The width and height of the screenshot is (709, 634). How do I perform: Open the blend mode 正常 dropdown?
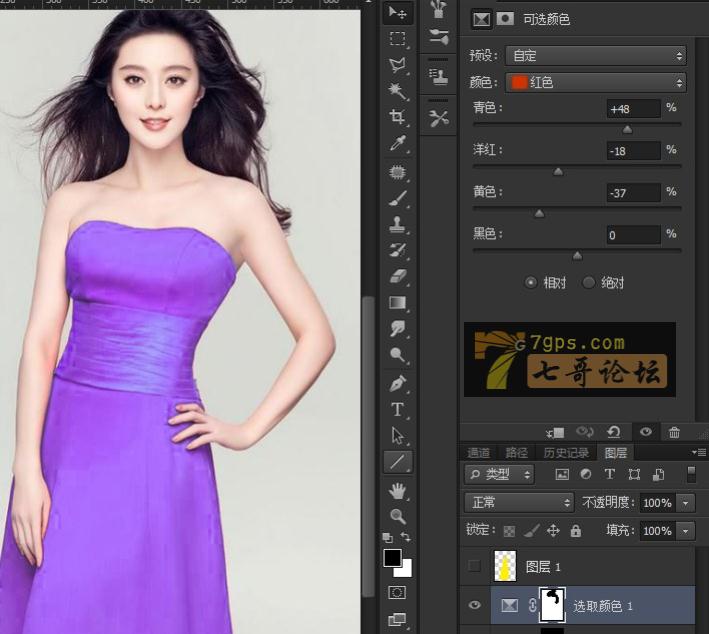coord(519,502)
